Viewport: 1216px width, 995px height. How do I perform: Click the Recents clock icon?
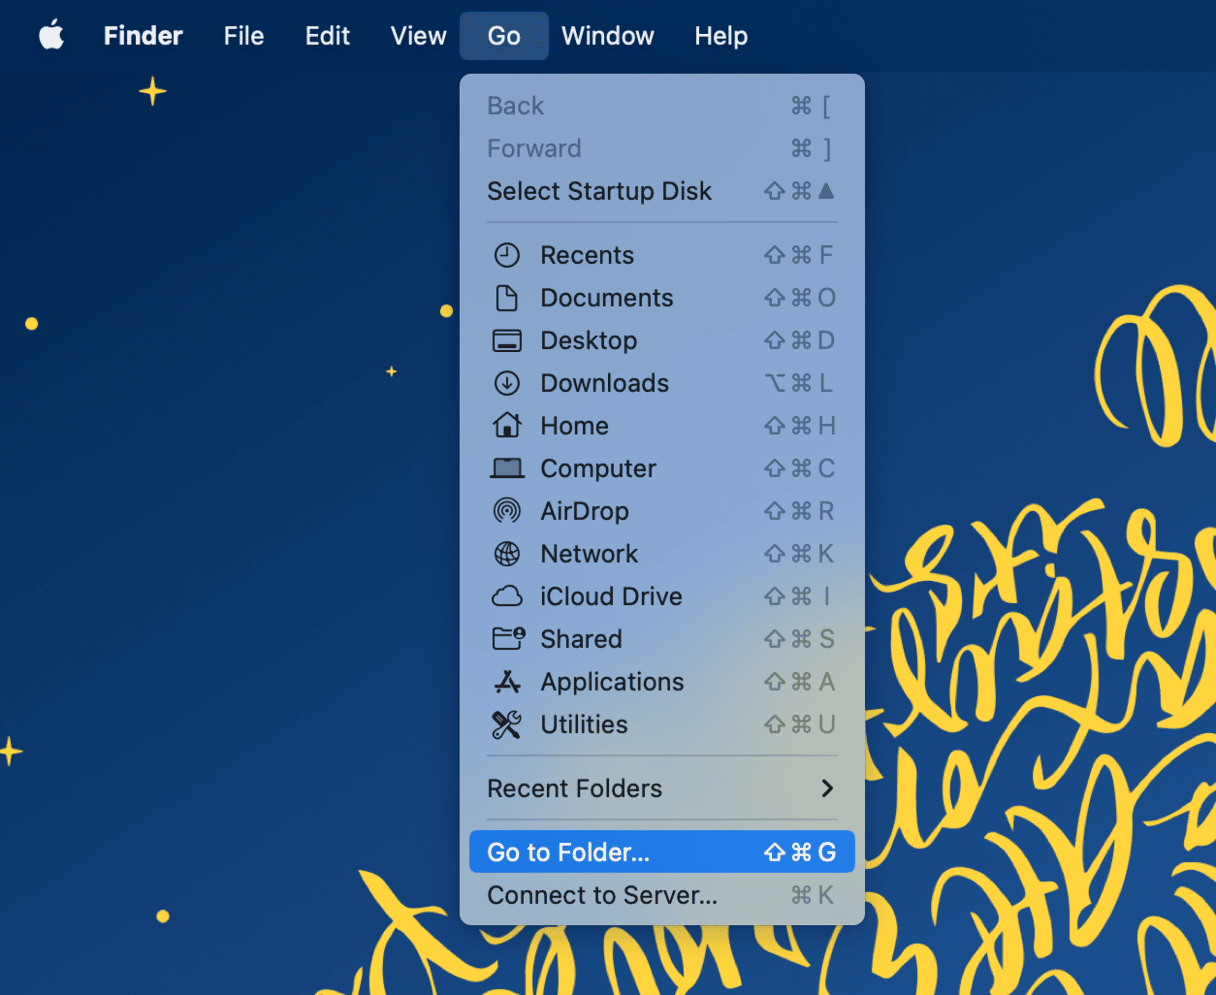point(507,255)
